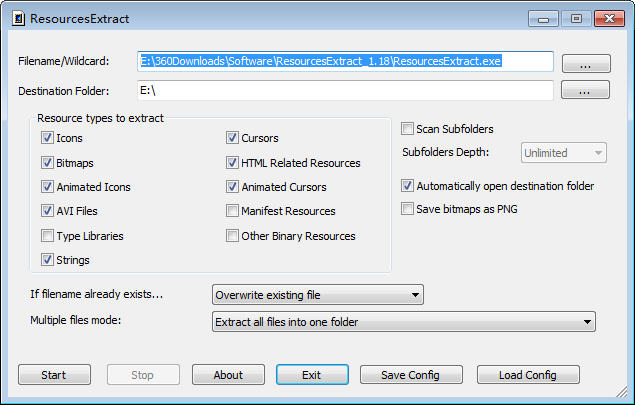Click the Save Config button
Viewport: 635px width, 405px height.
[x=411, y=375]
